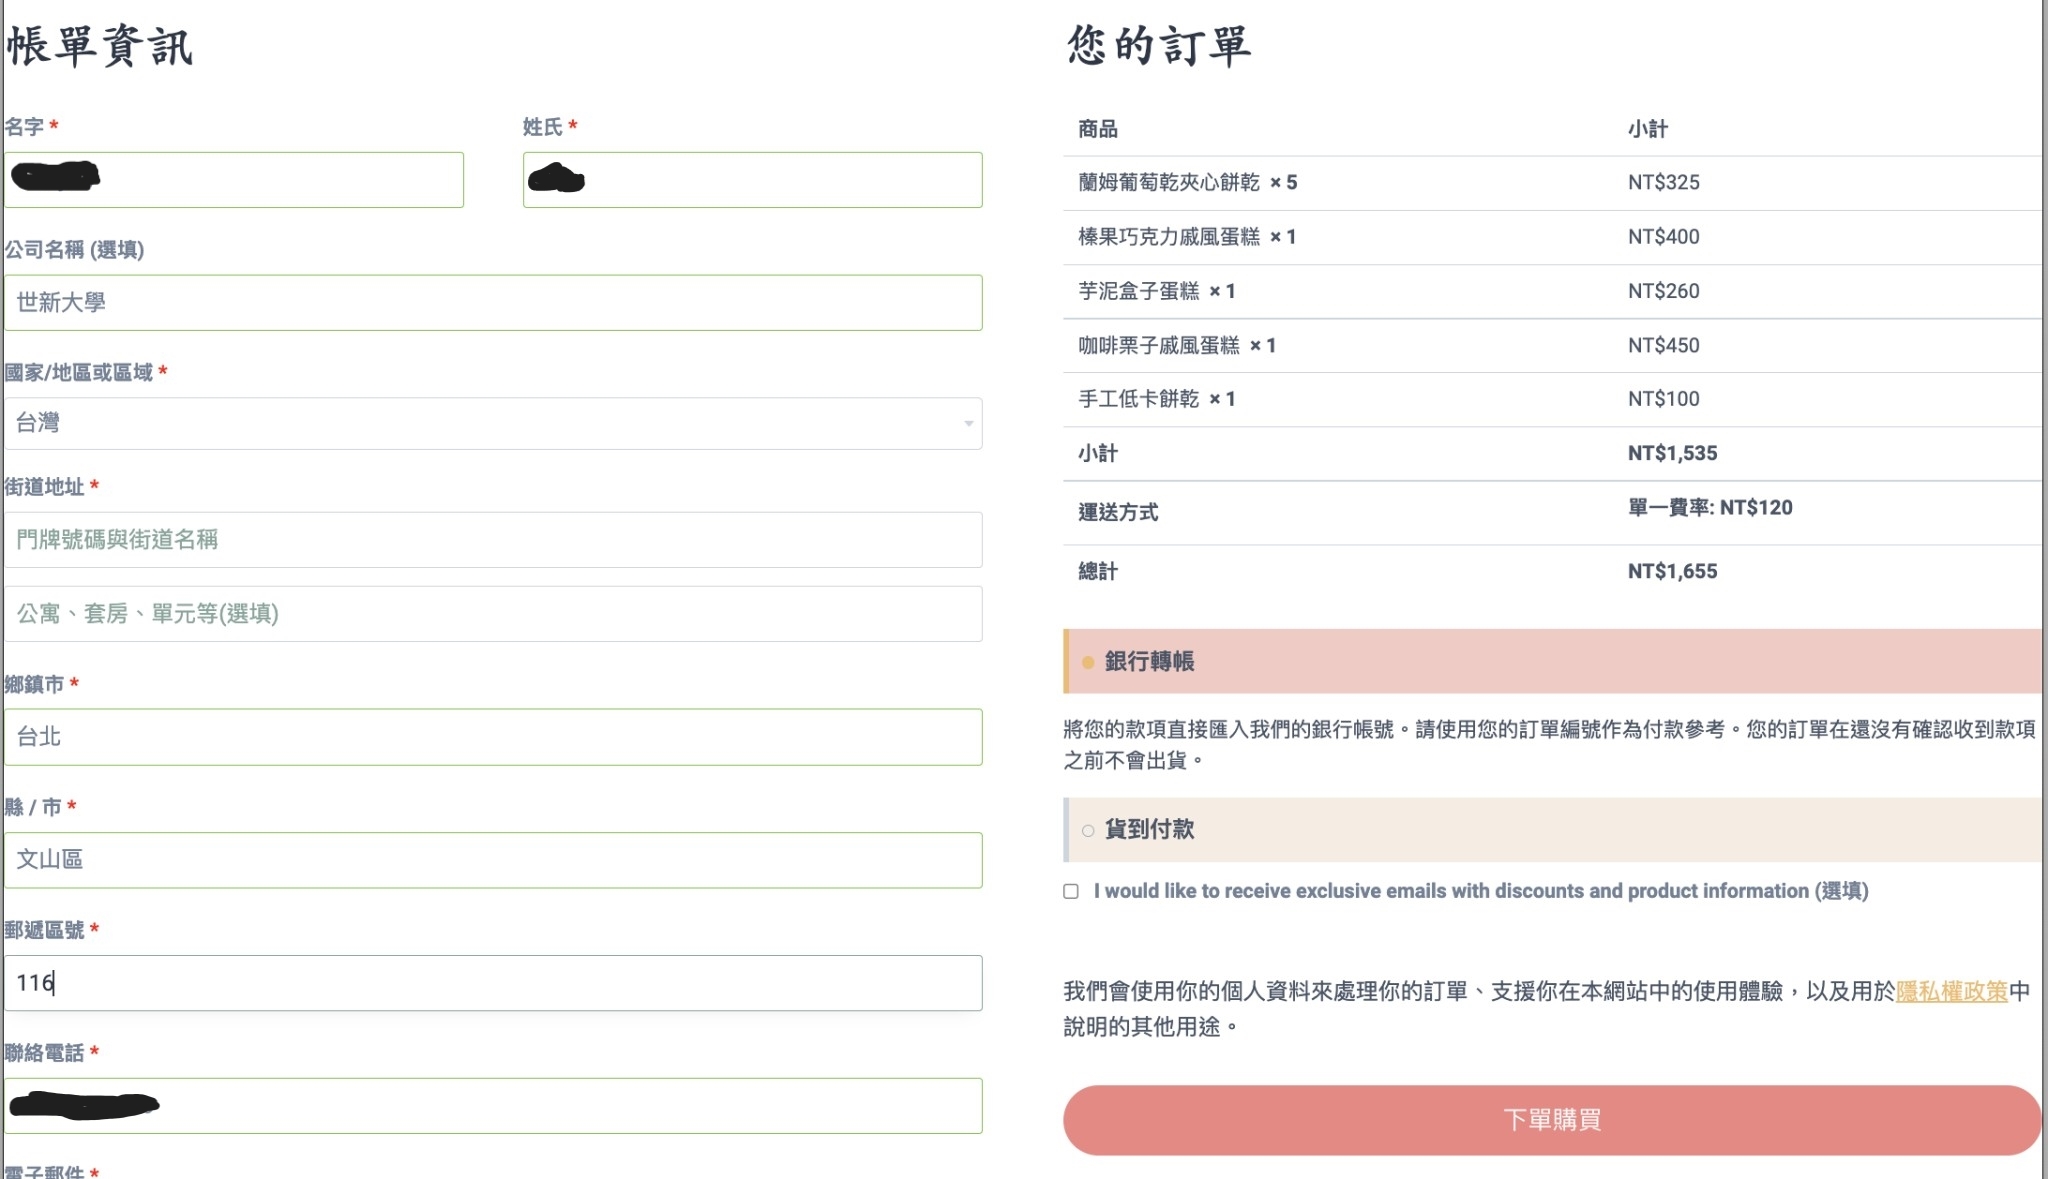Image resolution: width=2048 pixels, height=1179 pixels.
Task: Click the 榛果巧克力戚風蛋糕 product row
Action: (1168, 237)
